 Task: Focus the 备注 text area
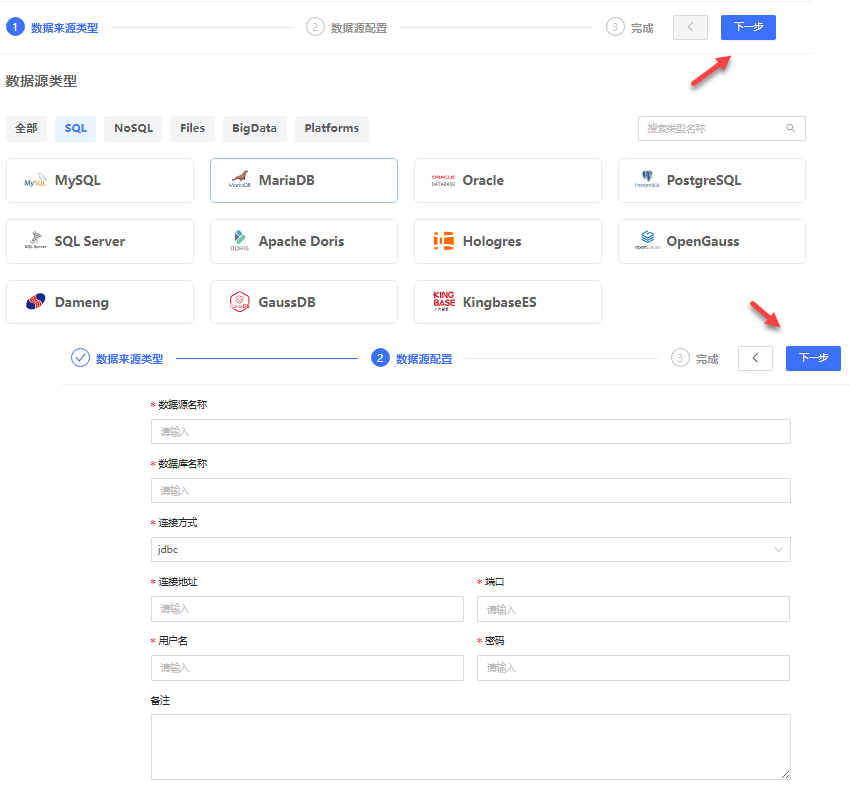click(471, 747)
